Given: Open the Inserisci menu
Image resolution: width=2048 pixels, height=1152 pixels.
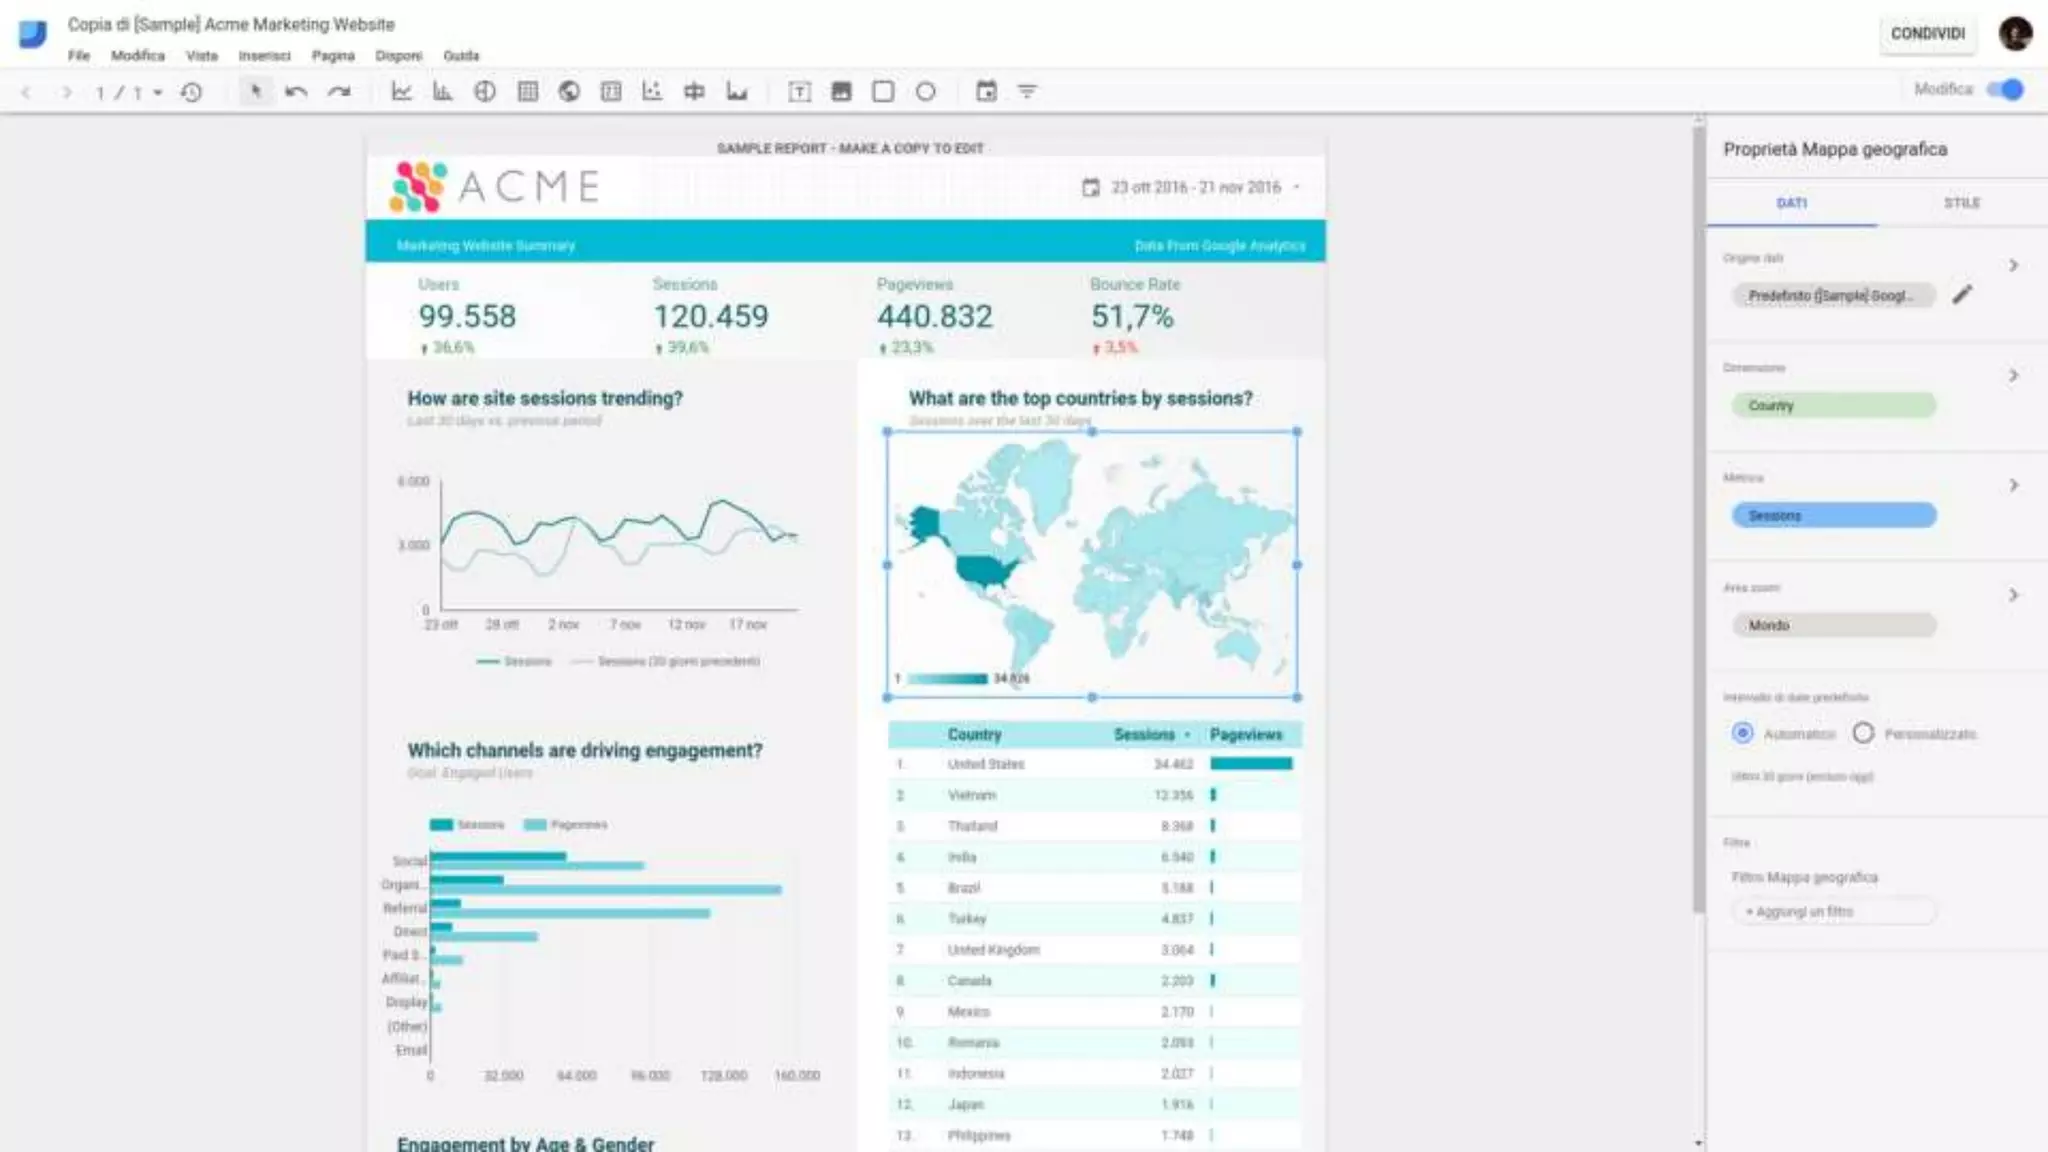Looking at the screenshot, I should (x=264, y=56).
